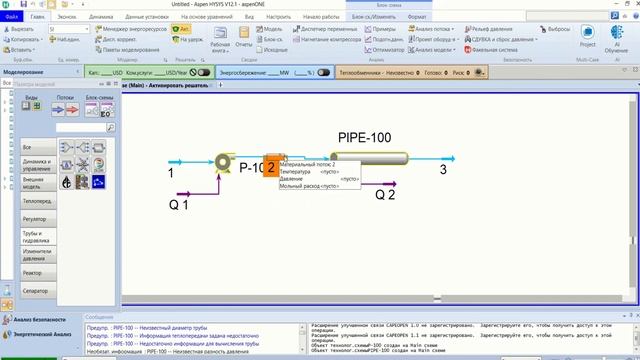Image resolution: width=640 pixels, height=360 pixels.
Task: Put solver На удерж. hold
Action: [x=188, y=40]
